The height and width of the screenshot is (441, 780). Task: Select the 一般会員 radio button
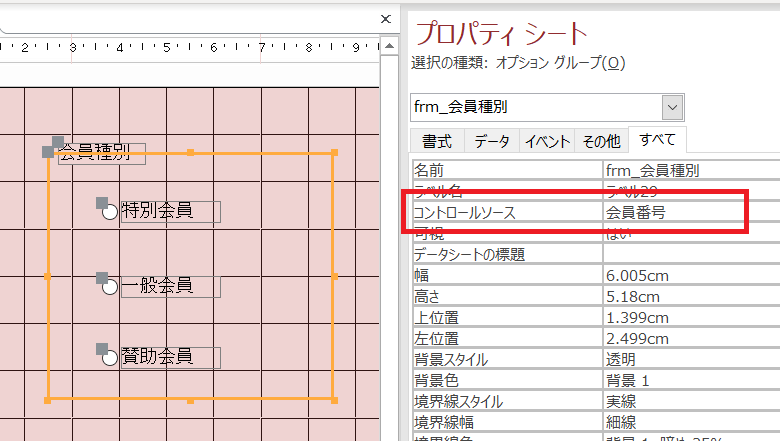[x=109, y=287]
